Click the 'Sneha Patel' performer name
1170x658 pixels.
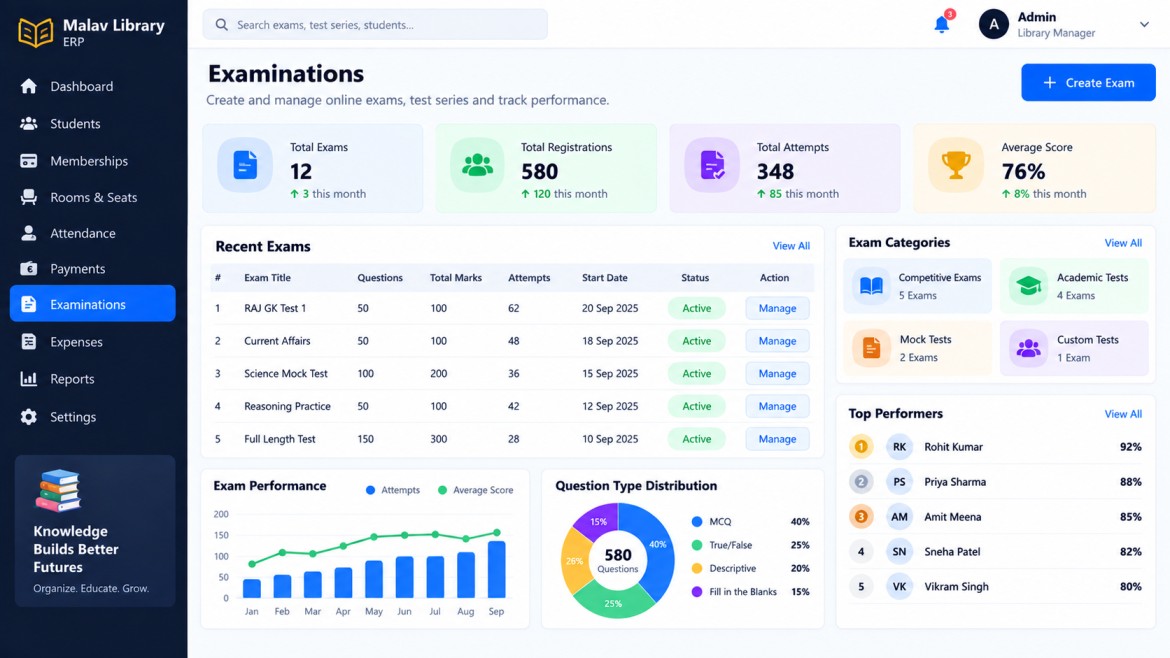coord(952,552)
